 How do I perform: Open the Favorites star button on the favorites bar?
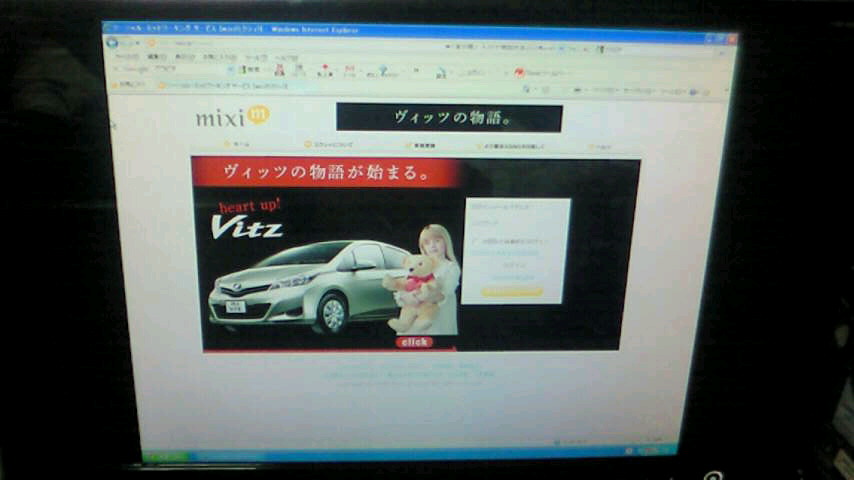pos(130,84)
